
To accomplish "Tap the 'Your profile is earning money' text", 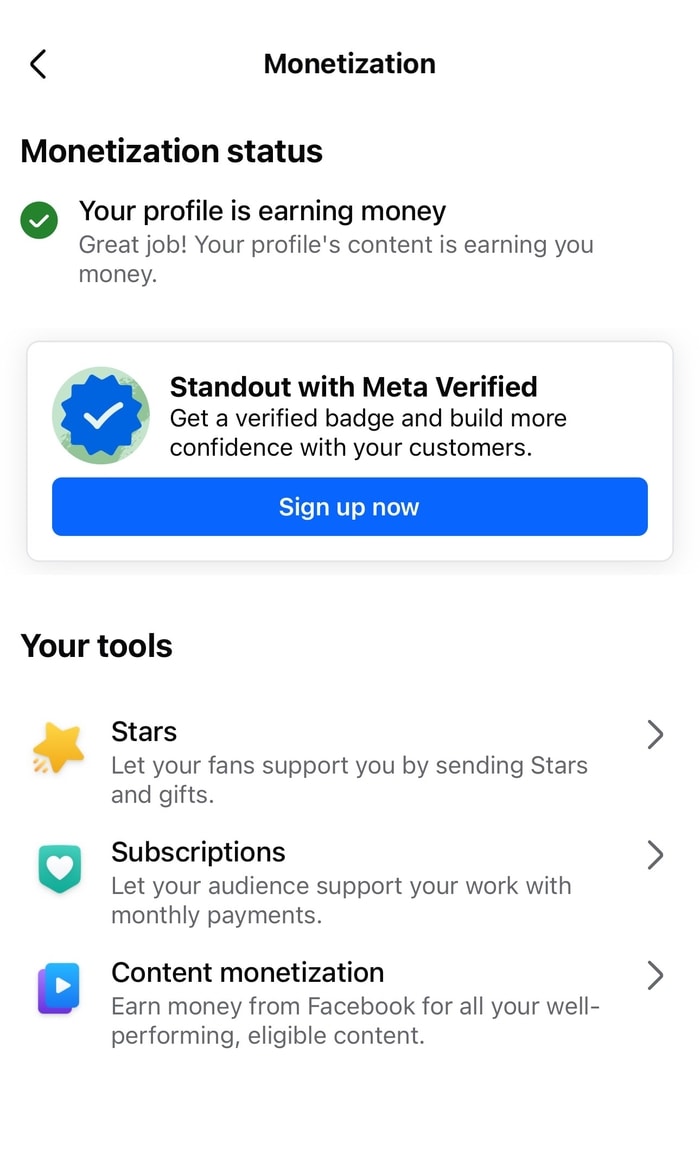I will (262, 211).
